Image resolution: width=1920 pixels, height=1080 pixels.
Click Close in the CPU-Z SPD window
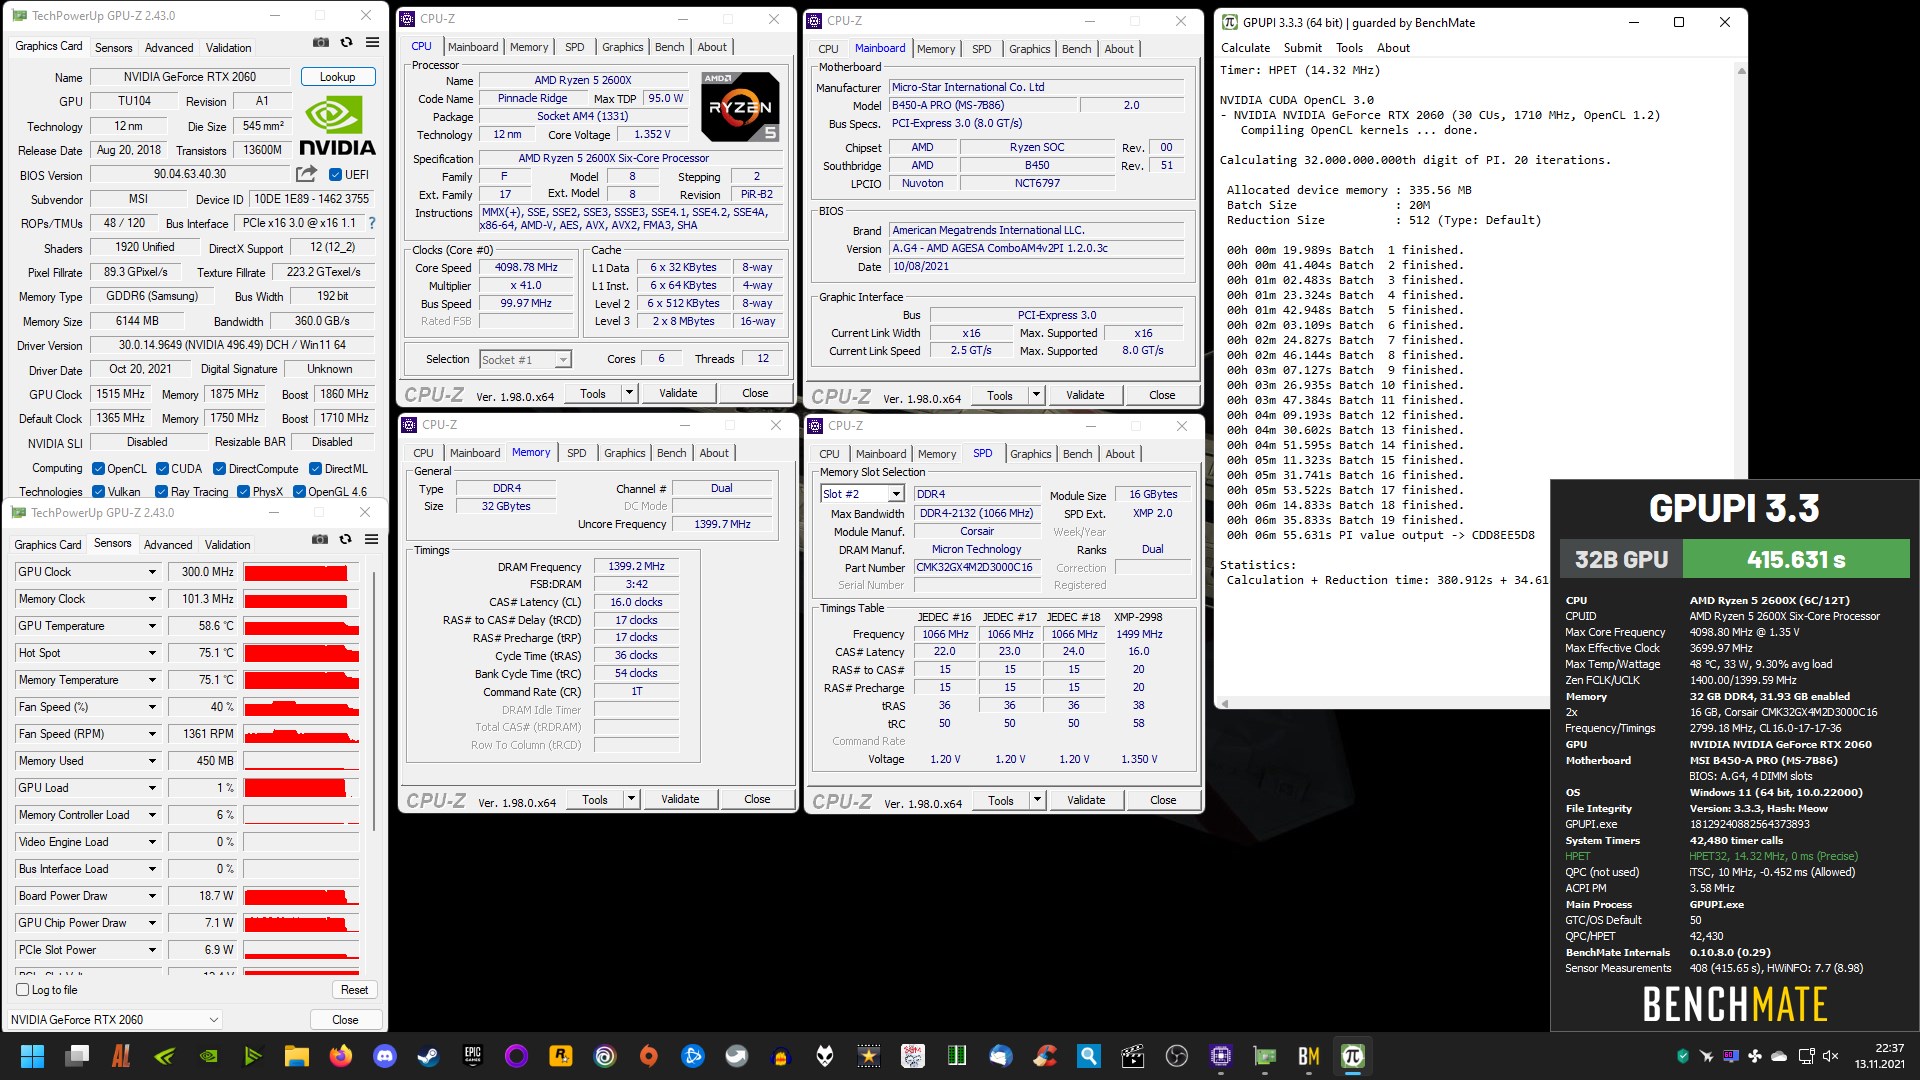coord(1163,800)
